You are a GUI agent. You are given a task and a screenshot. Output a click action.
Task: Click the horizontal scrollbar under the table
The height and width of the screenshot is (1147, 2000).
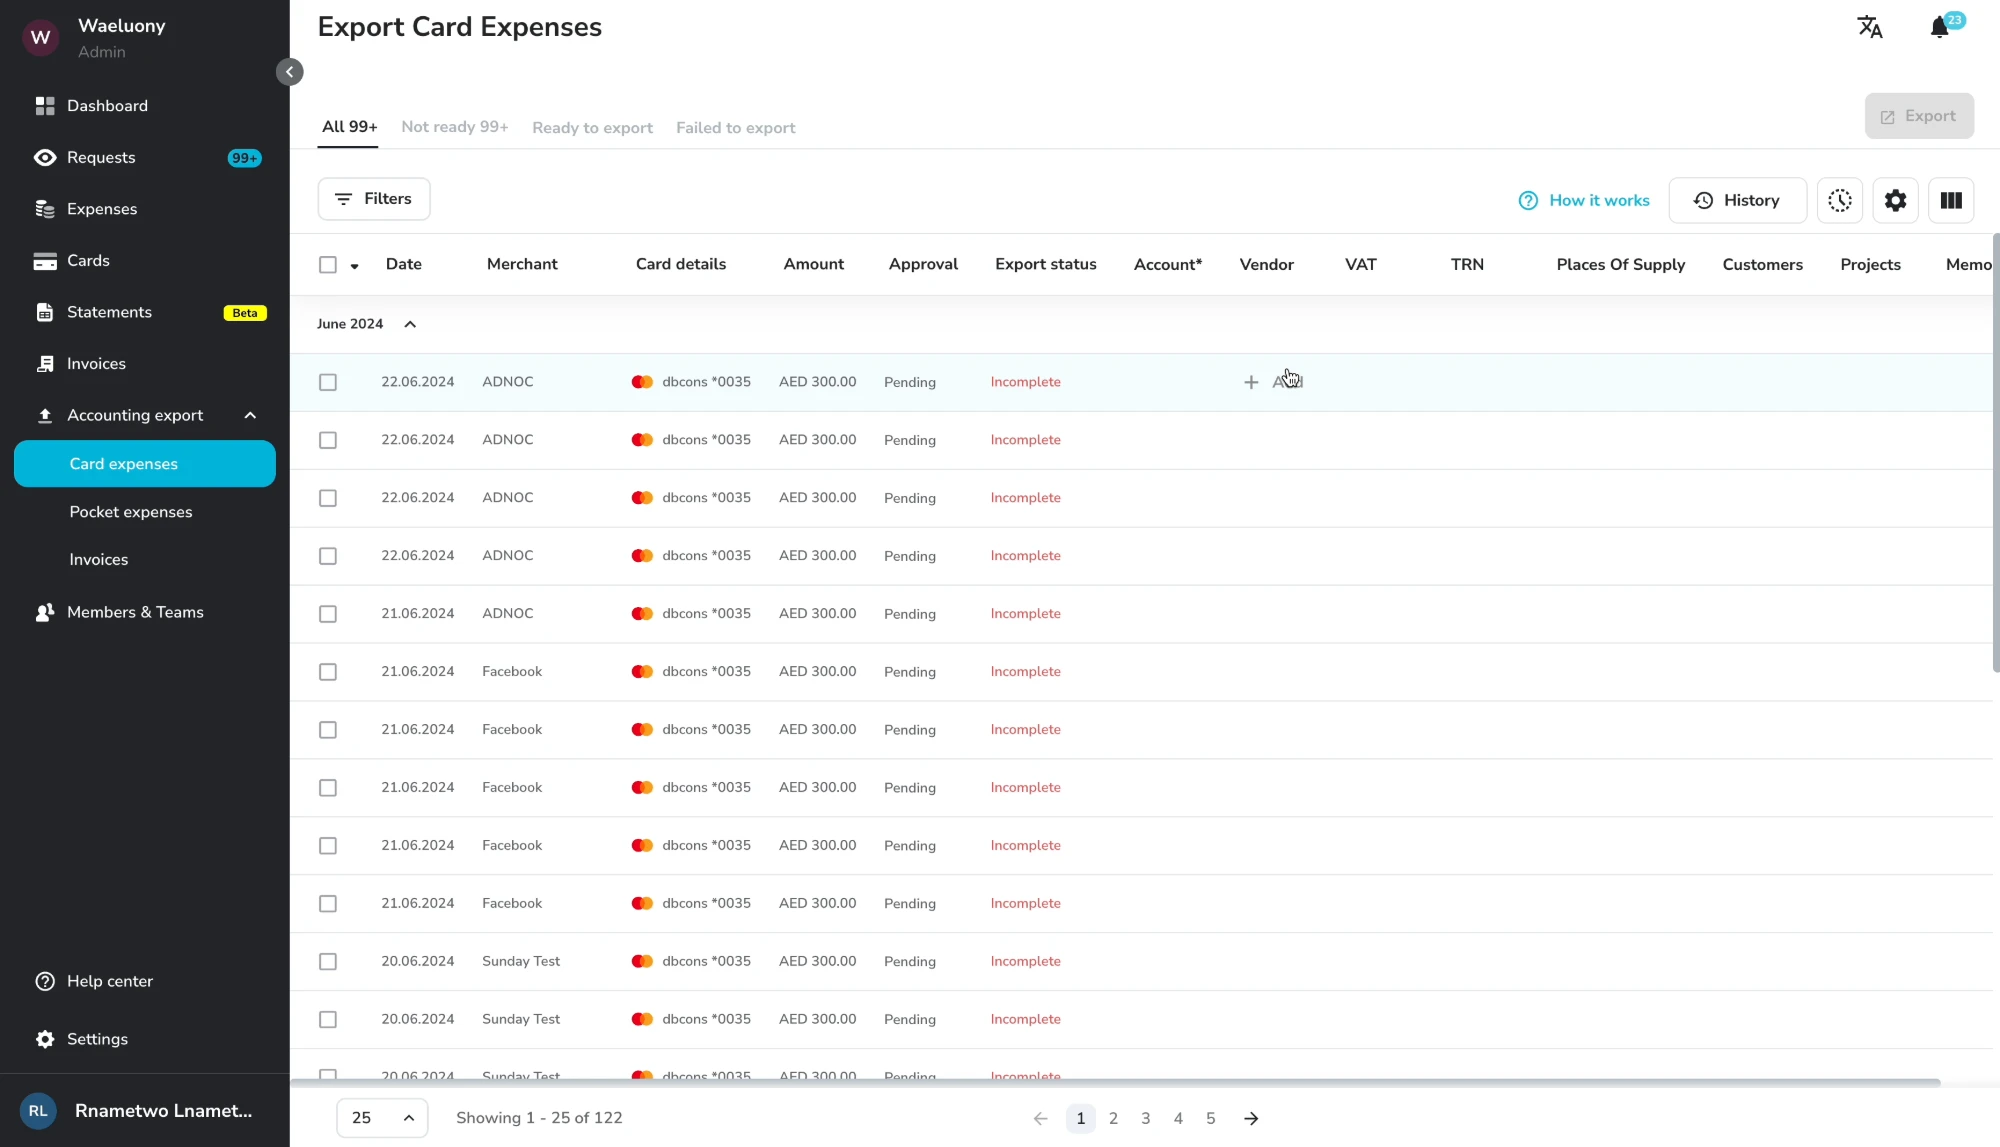(x=1115, y=1083)
